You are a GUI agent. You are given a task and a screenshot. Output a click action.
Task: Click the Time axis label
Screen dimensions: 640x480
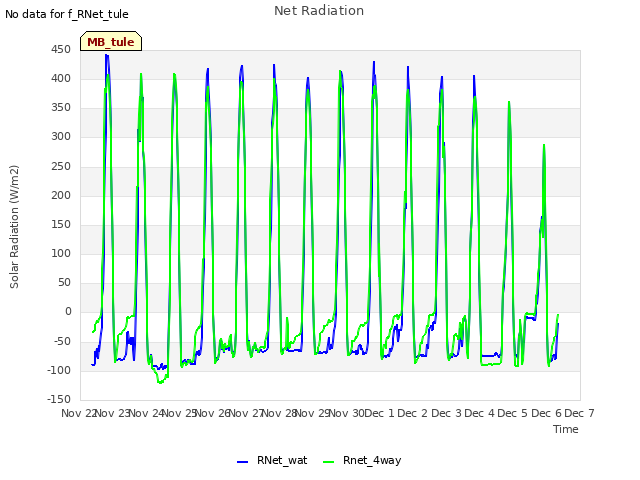pos(565,429)
